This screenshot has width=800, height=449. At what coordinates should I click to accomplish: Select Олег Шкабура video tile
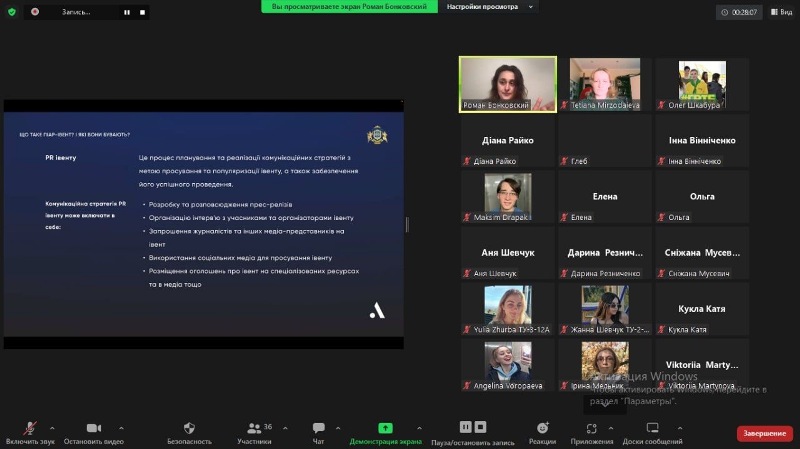[x=702, y=84]
